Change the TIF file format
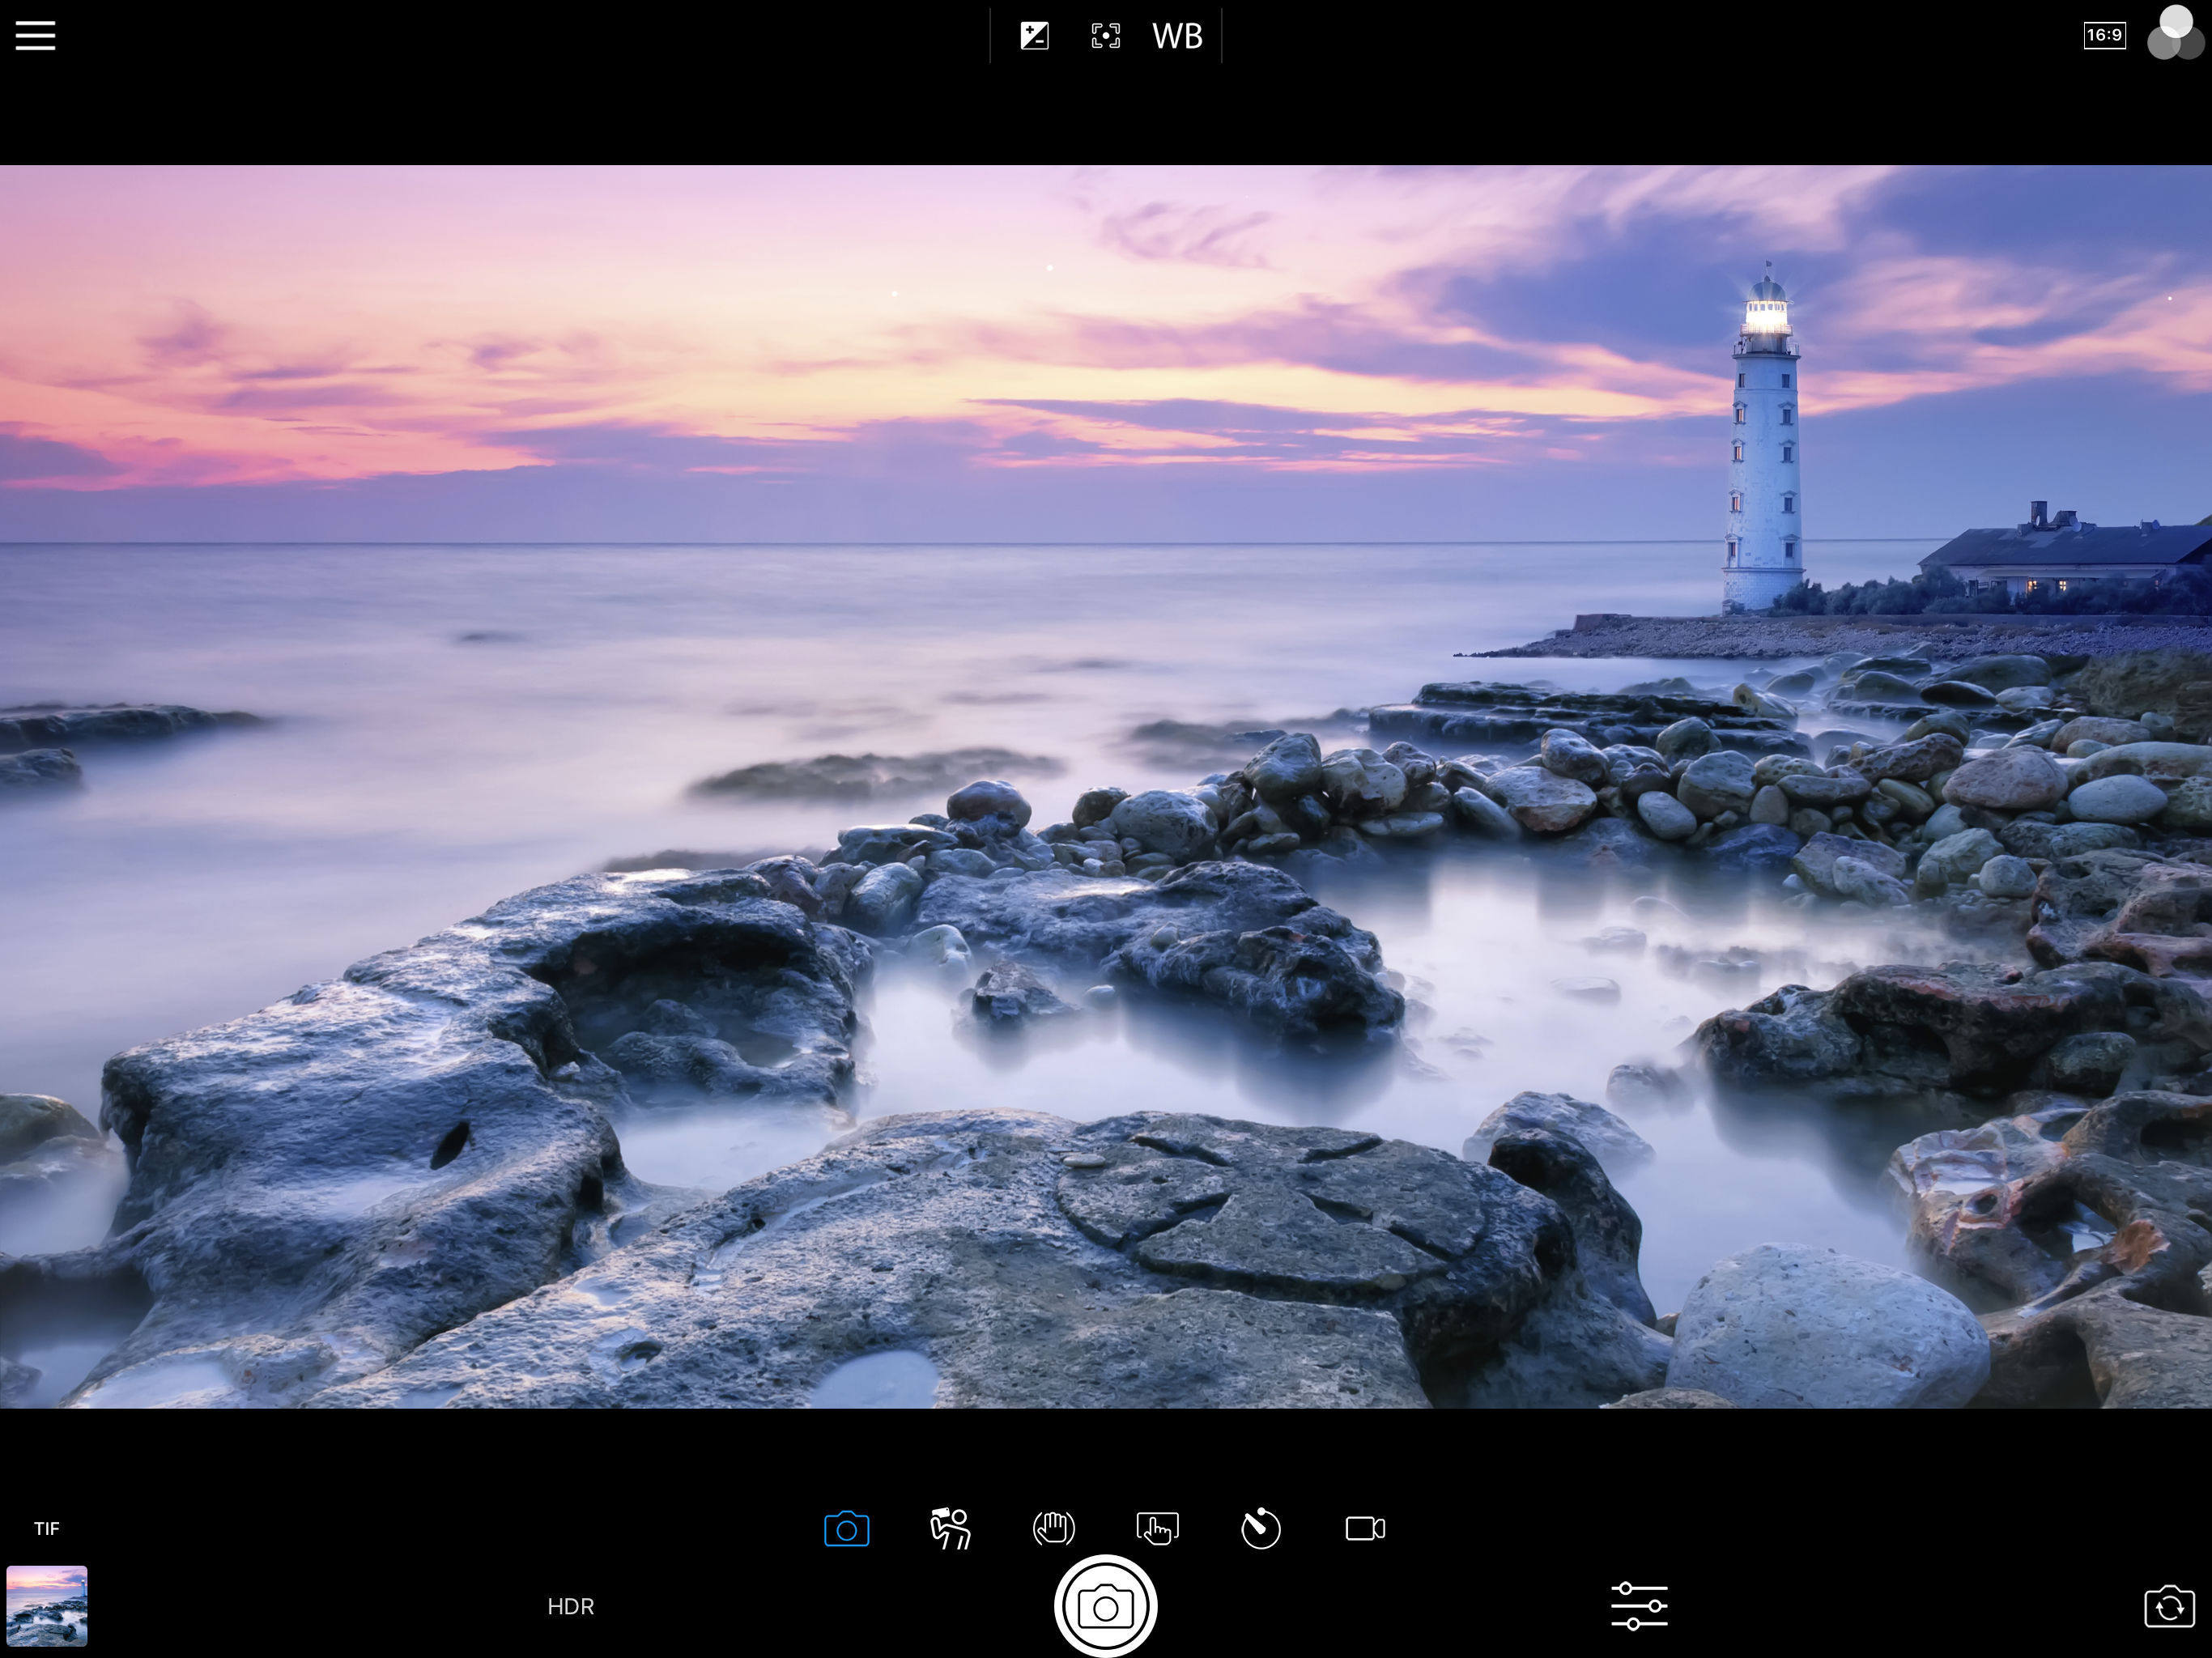 point(46,1528)
